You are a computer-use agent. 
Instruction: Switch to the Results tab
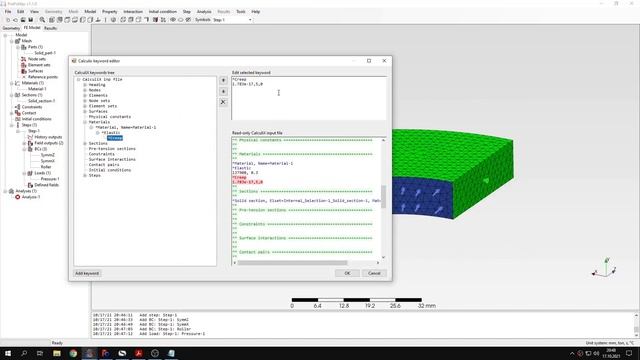51,28
